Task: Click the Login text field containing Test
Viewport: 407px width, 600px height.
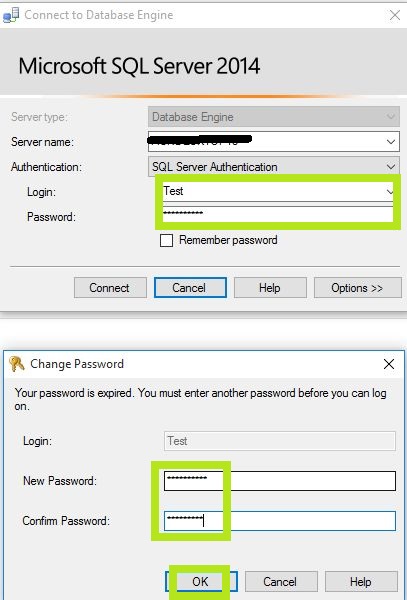Action: pos(274,191)
